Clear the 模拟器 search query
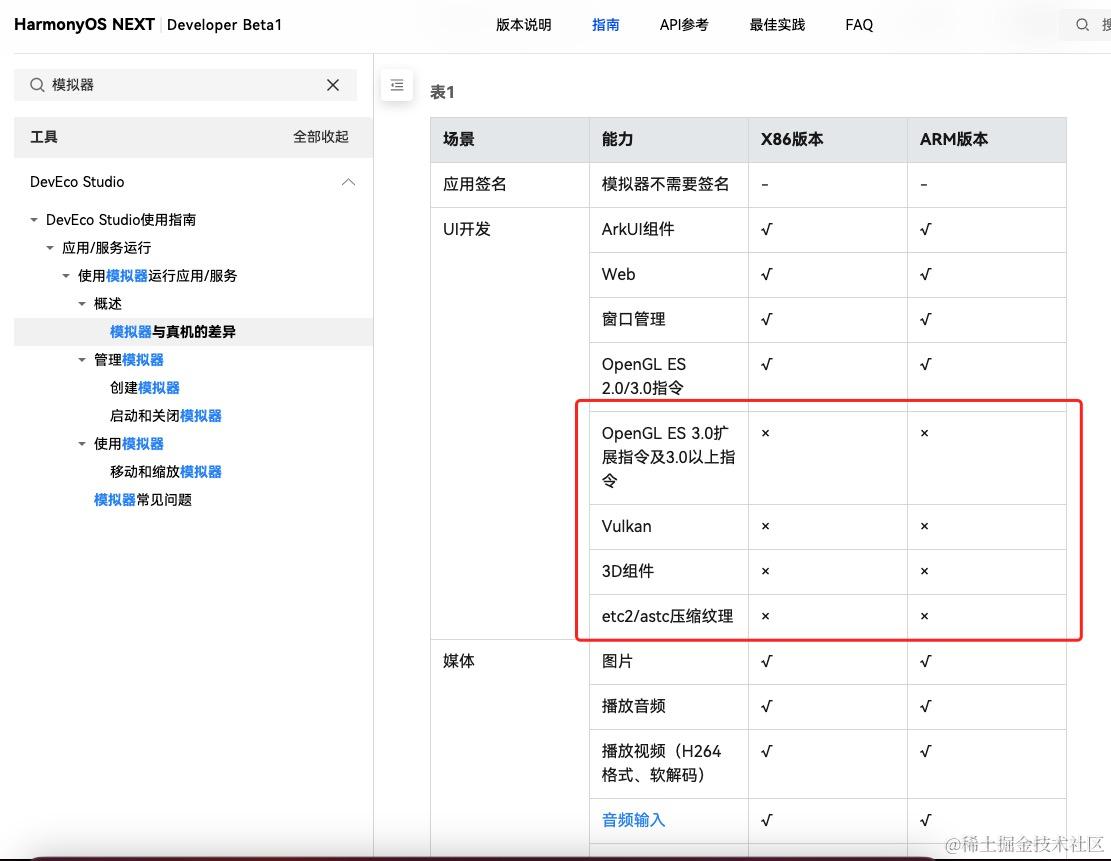 click(333, 85)
